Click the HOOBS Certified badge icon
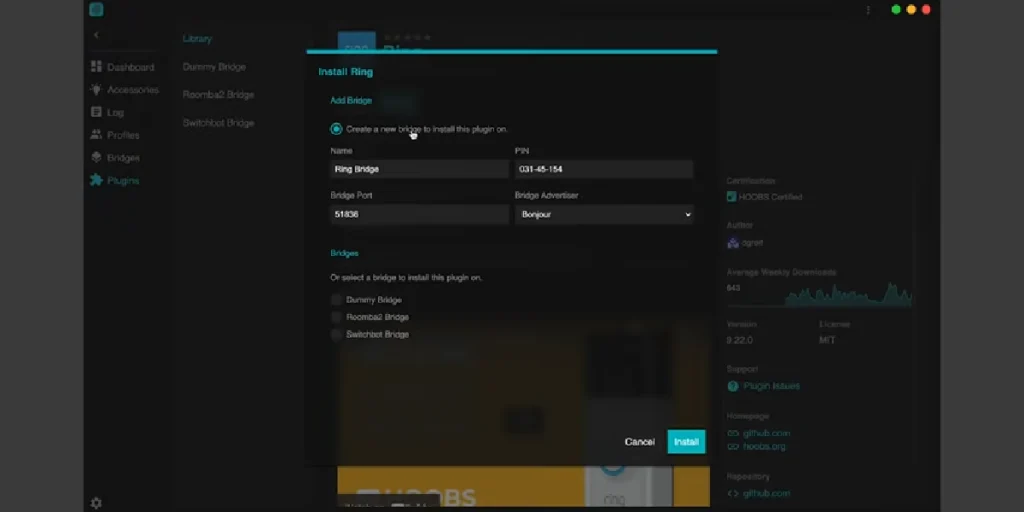Screen dimensions: 1024x512 pyautogui.click(x=731, y=197)
